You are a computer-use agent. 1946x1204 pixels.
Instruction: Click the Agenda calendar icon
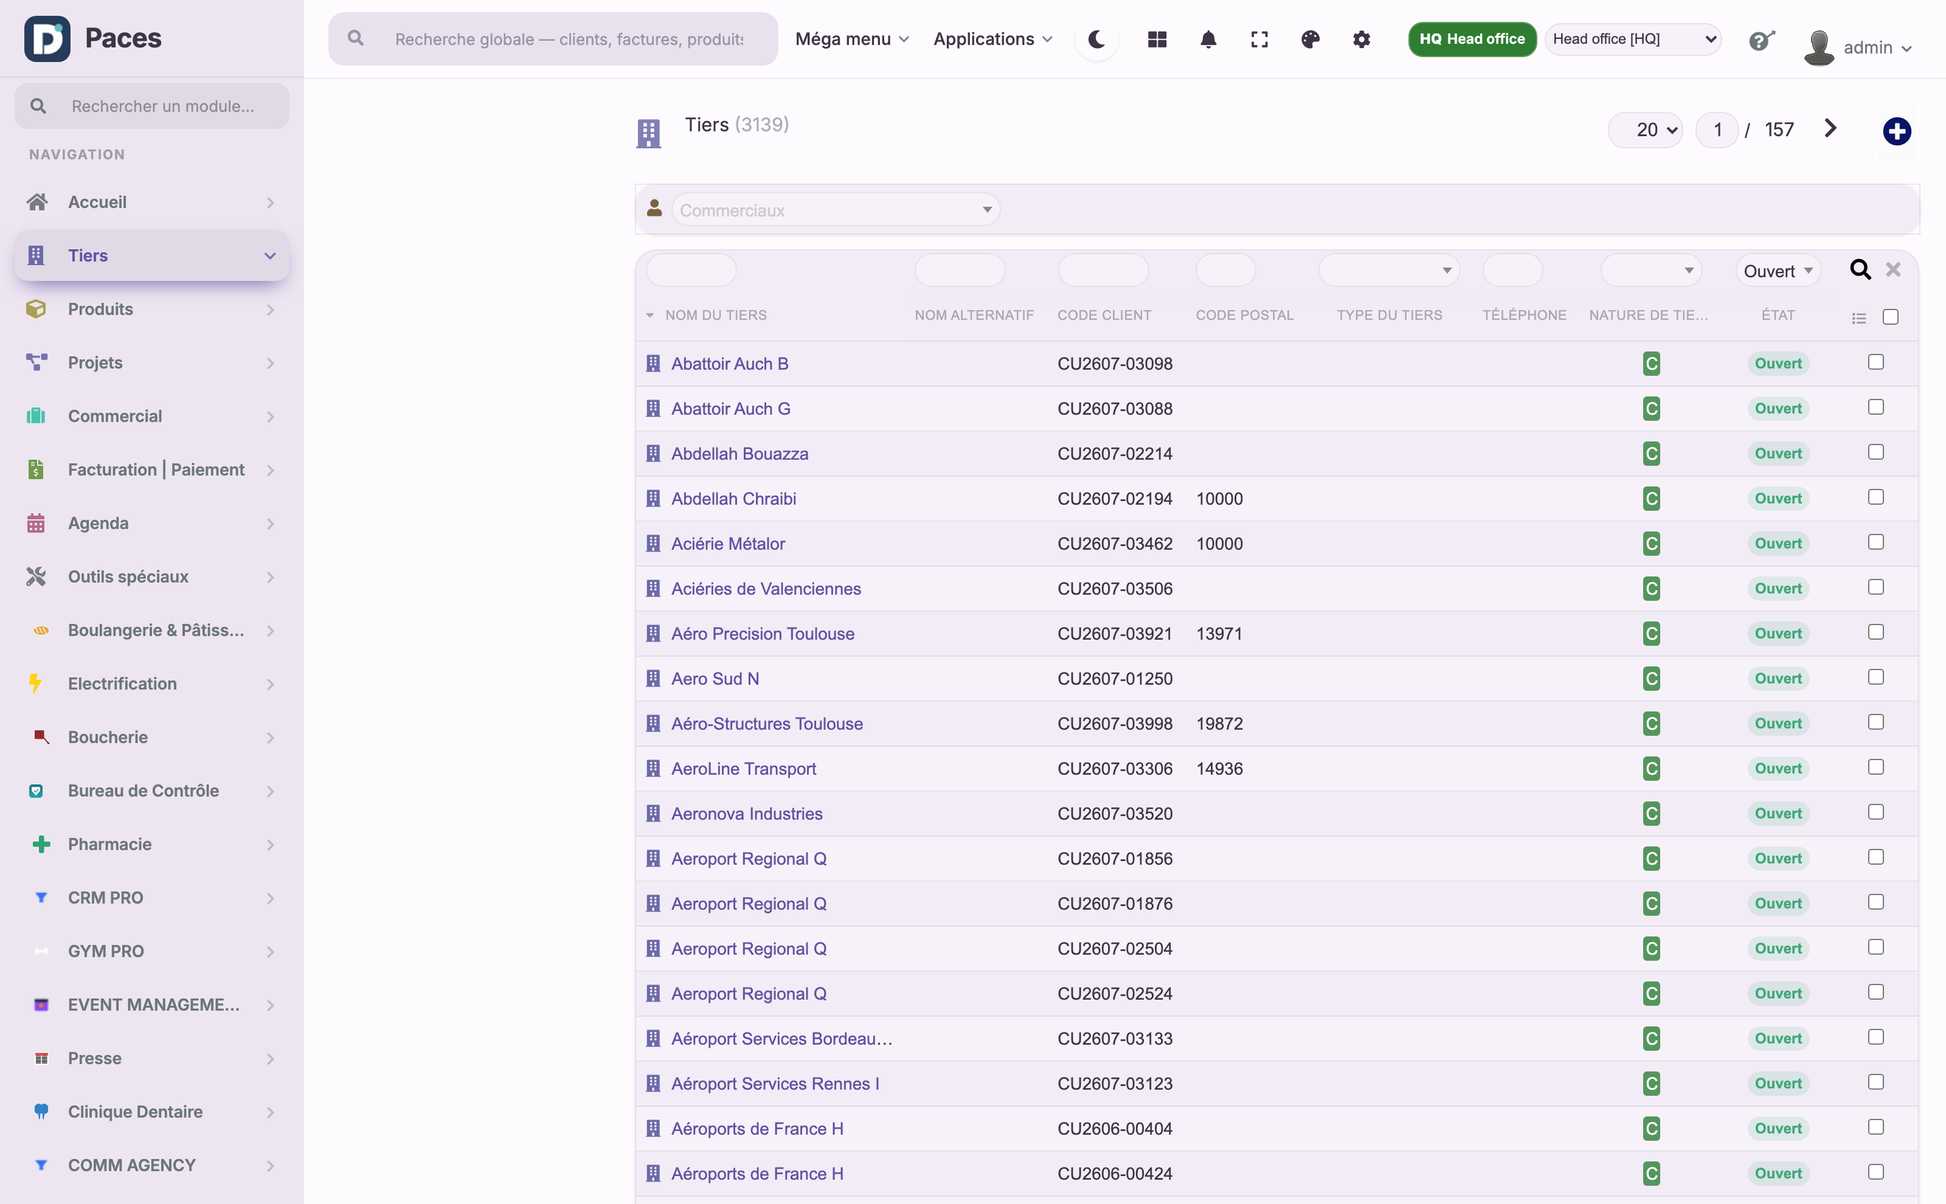click(x=36, y=523)
